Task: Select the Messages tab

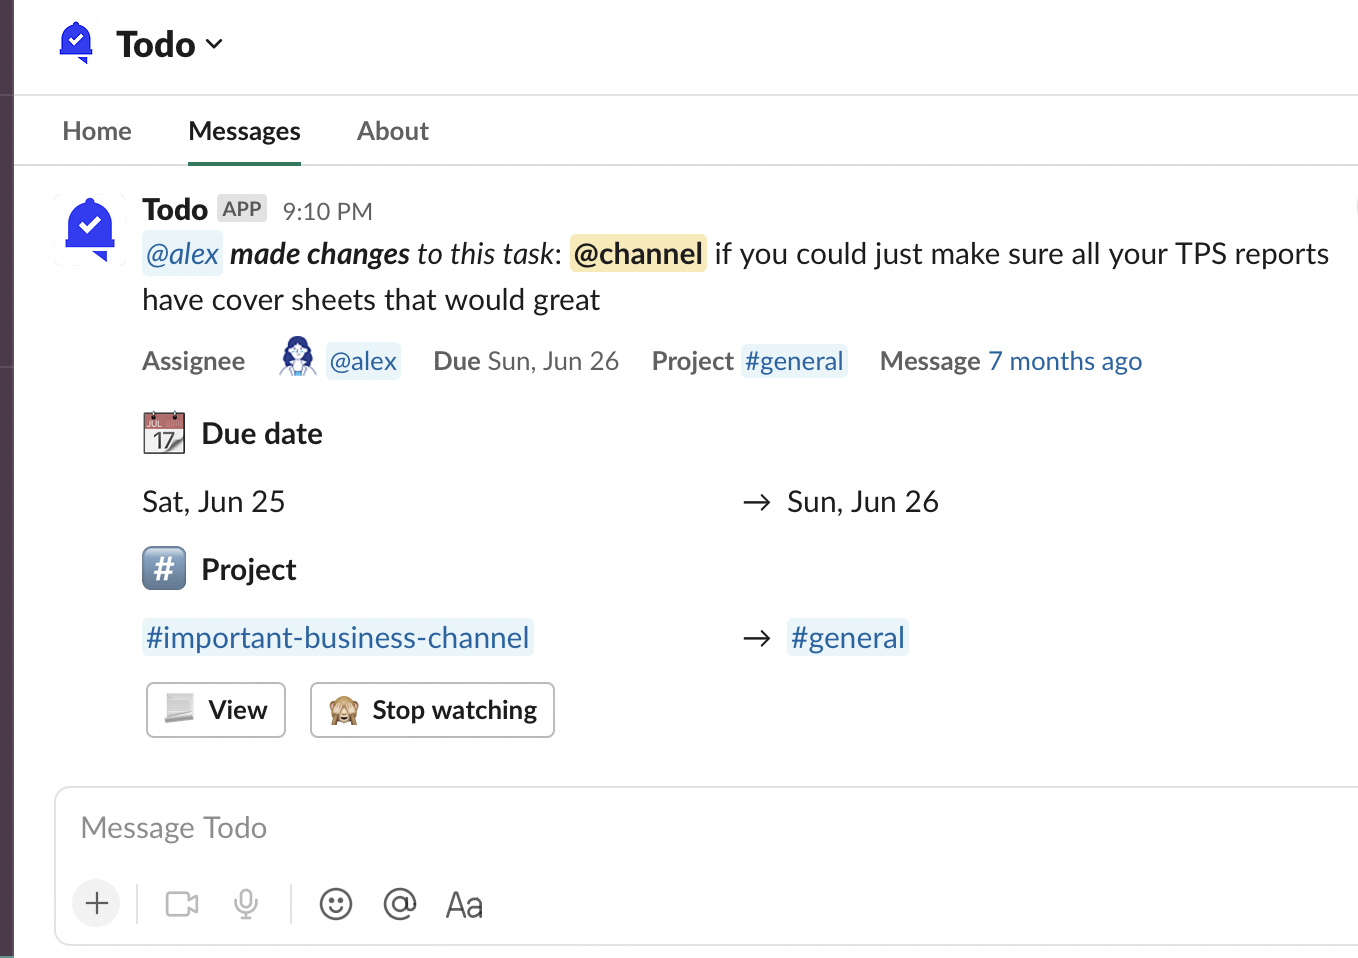Action: click(x=244, y=131)
